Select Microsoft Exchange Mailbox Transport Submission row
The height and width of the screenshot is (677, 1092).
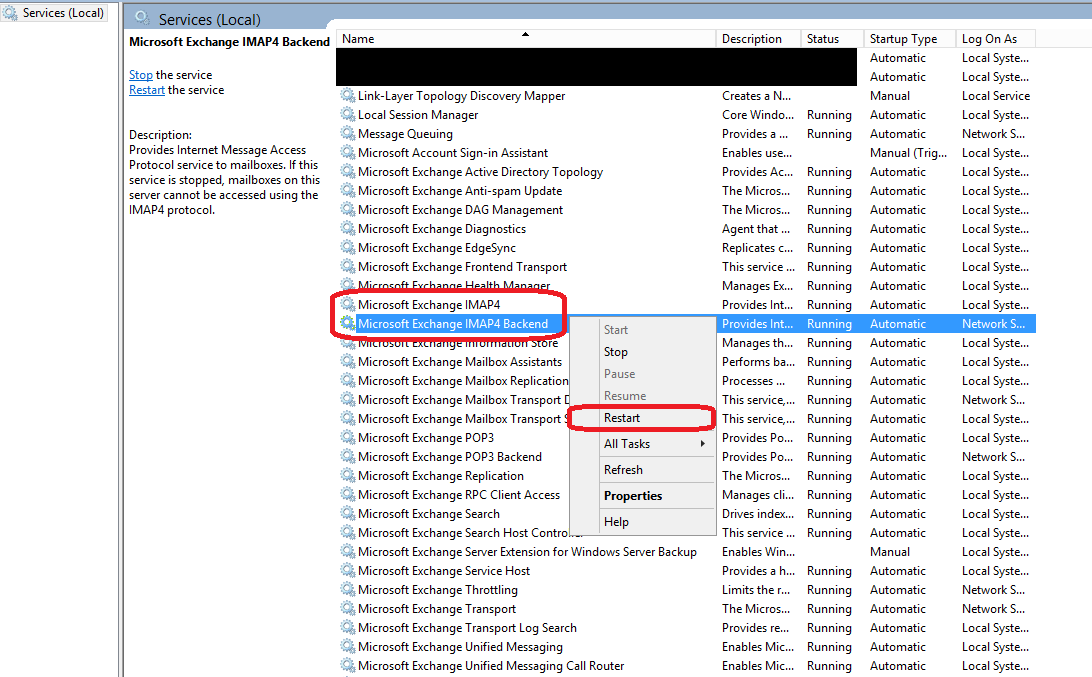pos(686,419)
